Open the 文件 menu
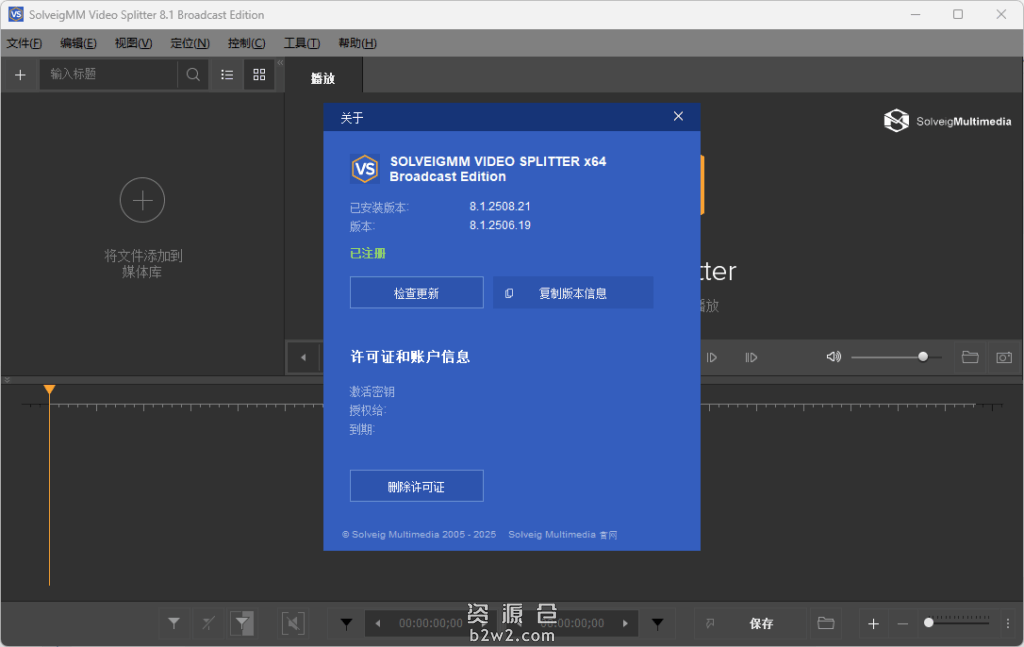The height and width of the screenshot is (647, 1024). click(x=24, y=43)
